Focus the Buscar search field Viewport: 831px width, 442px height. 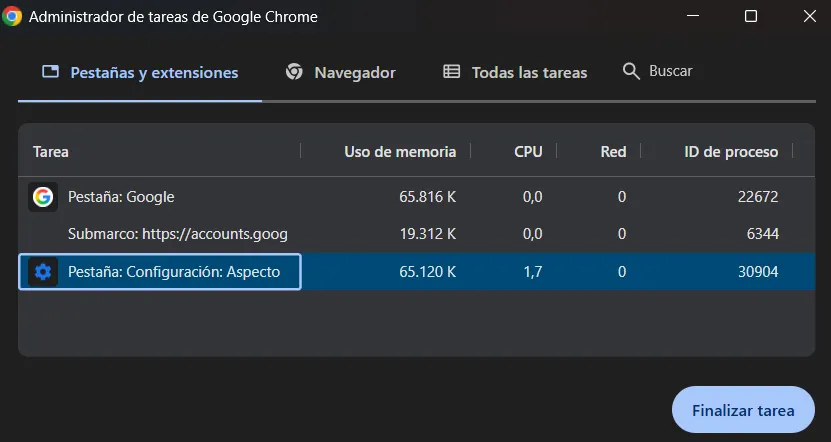[670, 71]
